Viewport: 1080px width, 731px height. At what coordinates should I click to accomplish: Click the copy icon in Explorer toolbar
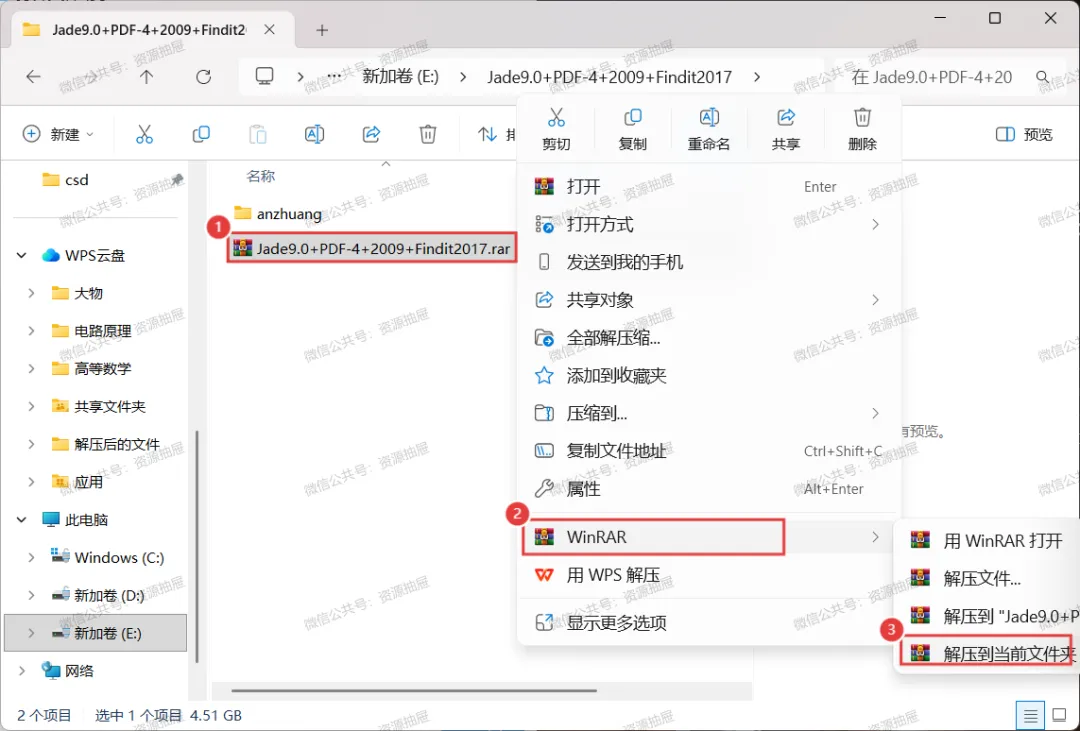pos(201,134)
